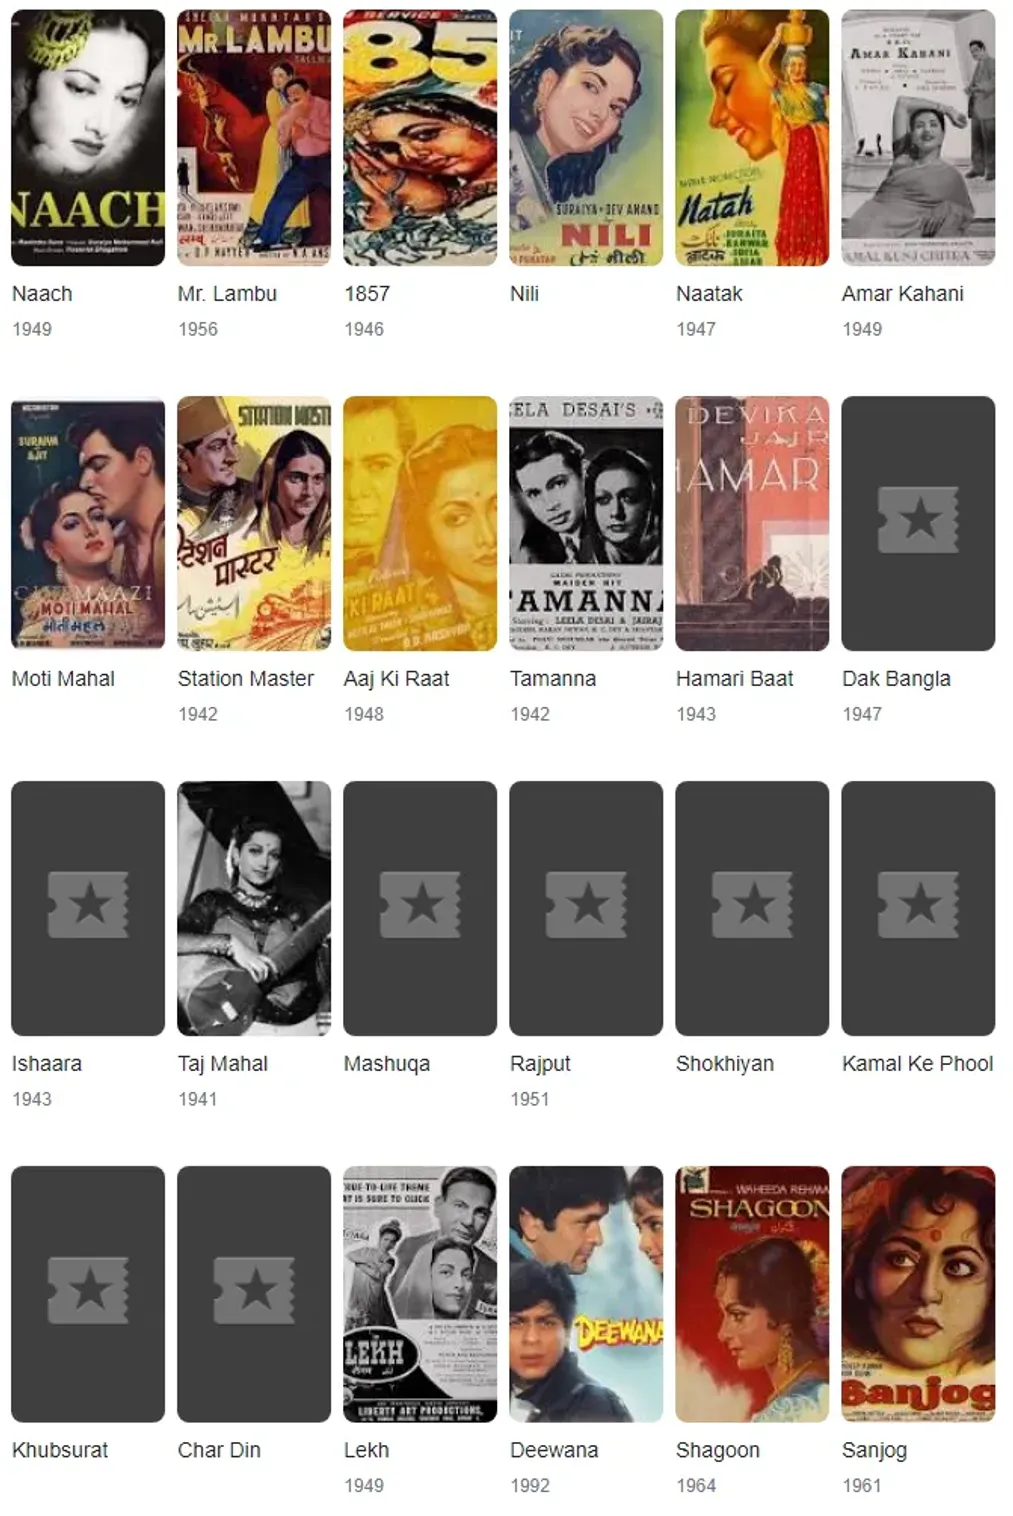1013x1516 pixels.
Task: Select the Mr. Lambu poster thumbnail
Action: coord(254,138)
